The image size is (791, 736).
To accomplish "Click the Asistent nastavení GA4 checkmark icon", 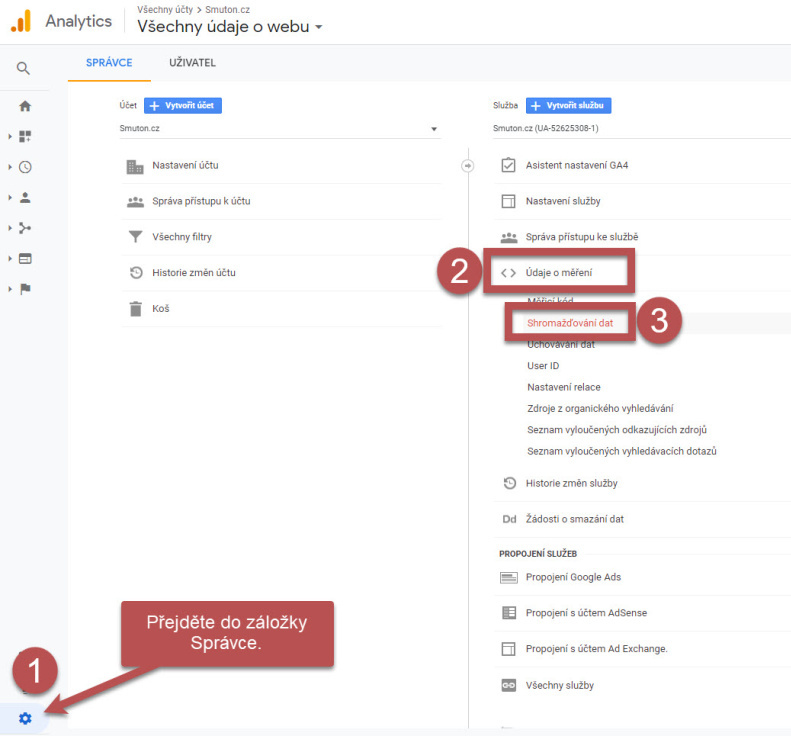I will [508, 165].
